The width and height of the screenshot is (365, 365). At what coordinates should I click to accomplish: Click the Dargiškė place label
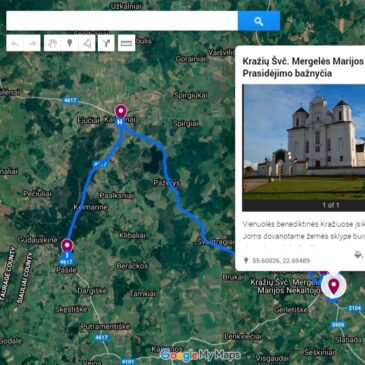click(92, 291)
